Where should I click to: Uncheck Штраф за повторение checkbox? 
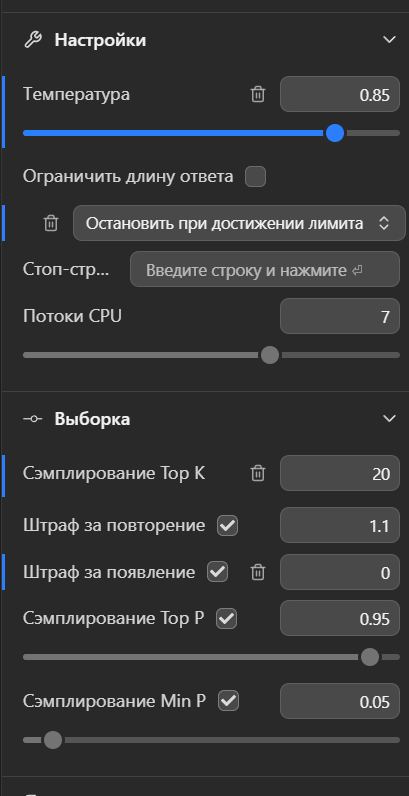[x=227, y=526]
